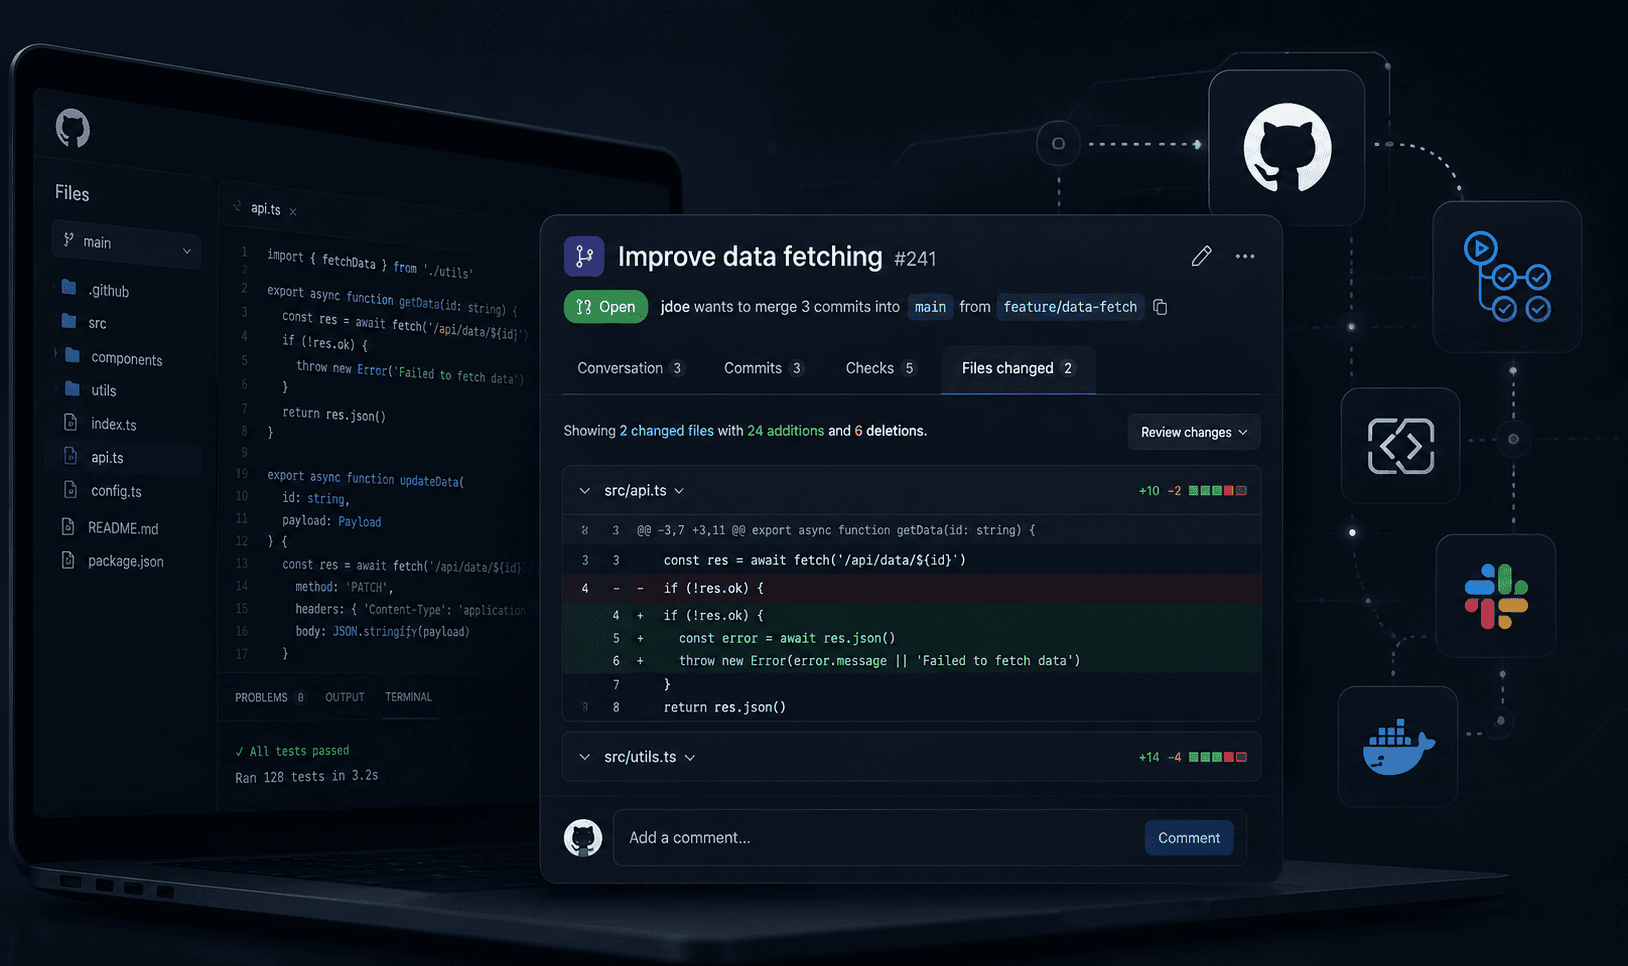Click the '6 deletions' text
Viewport: 1628px width, 966px height.
pyautogui.click(x=890, y=431)
